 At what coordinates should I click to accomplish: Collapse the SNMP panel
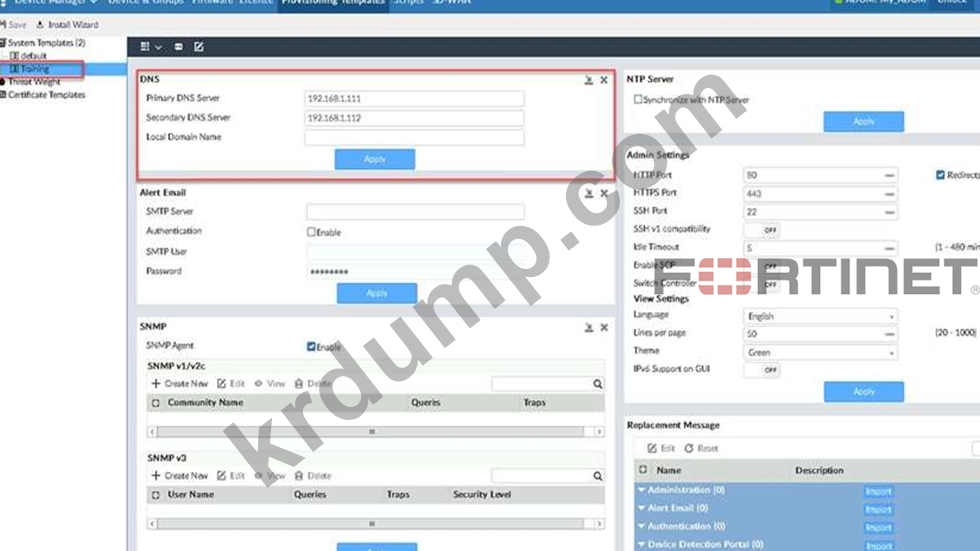(589, 327)
